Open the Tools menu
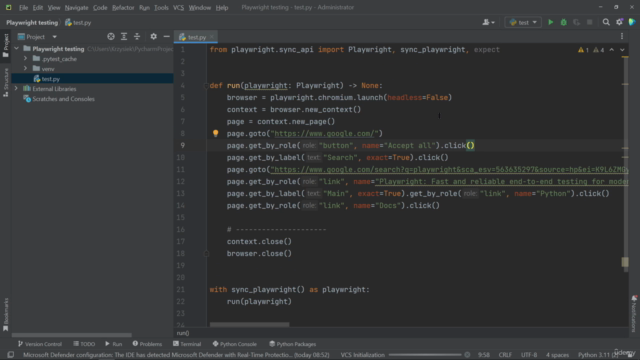Viewport: 640px width, 360px height. (x=161, y=7)
